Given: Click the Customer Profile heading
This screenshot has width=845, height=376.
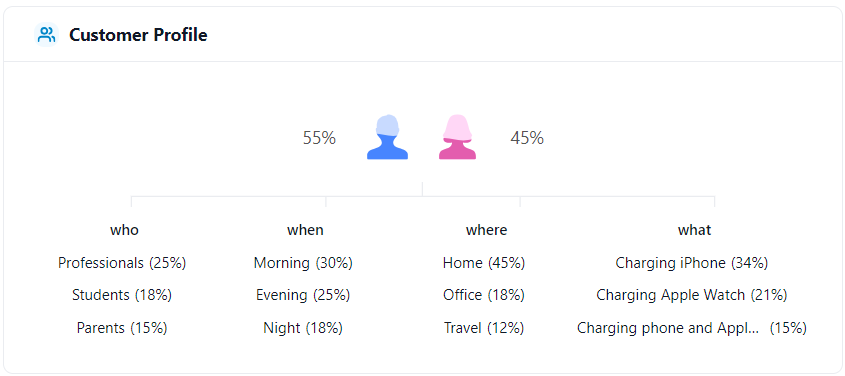Looking at the screenshot, I should click(138, 35).
